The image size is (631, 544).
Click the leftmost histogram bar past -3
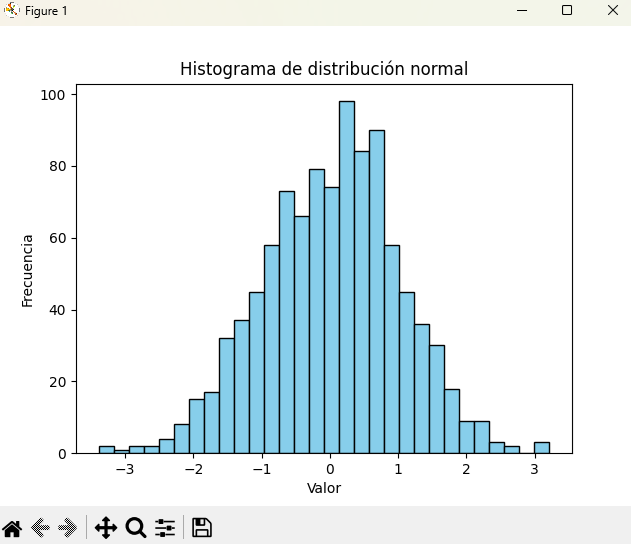click(106, 450)
